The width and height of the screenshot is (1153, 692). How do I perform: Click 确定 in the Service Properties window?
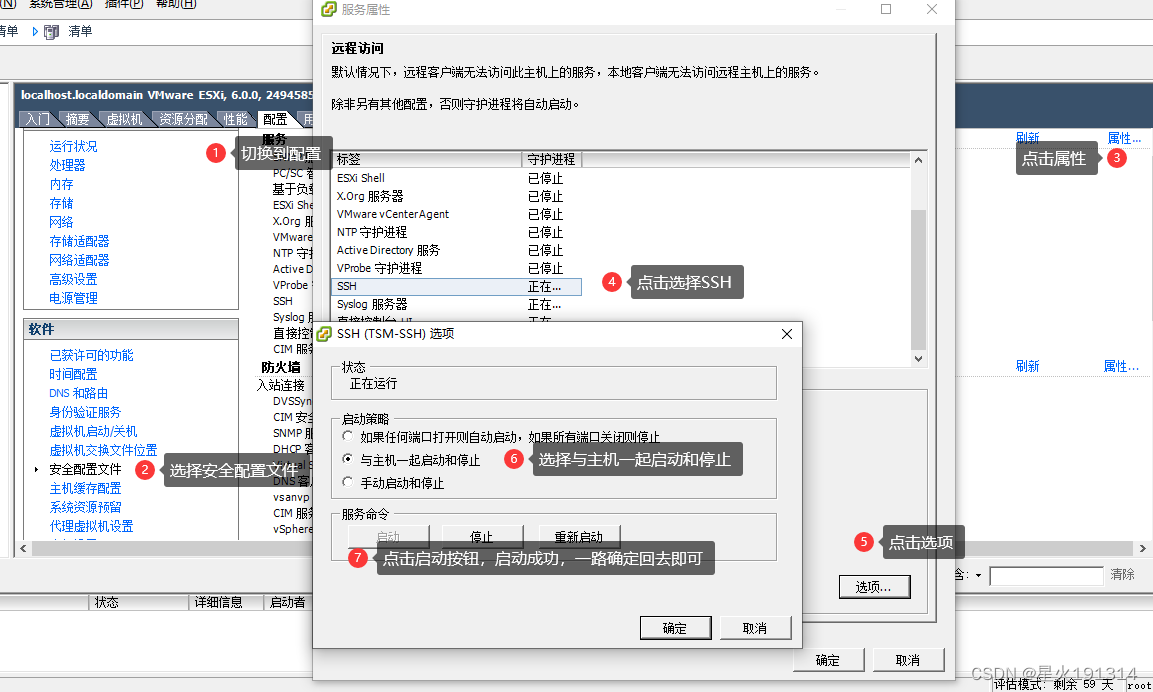tap(828, 660)
